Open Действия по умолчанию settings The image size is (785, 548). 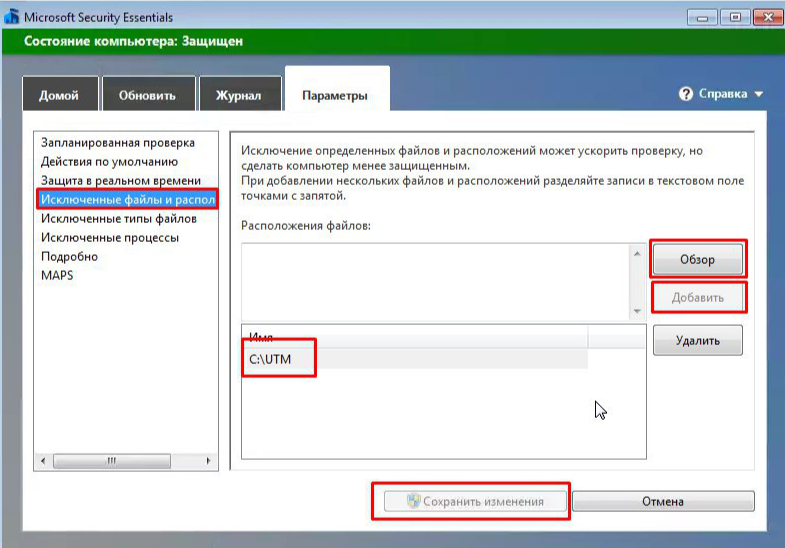tap(109, 162)
